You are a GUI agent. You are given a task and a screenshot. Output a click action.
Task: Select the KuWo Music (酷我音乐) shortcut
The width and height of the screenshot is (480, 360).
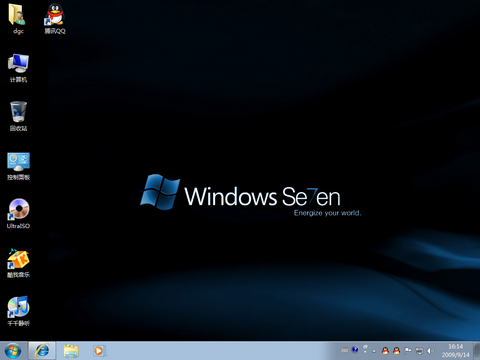pos(18,263)
